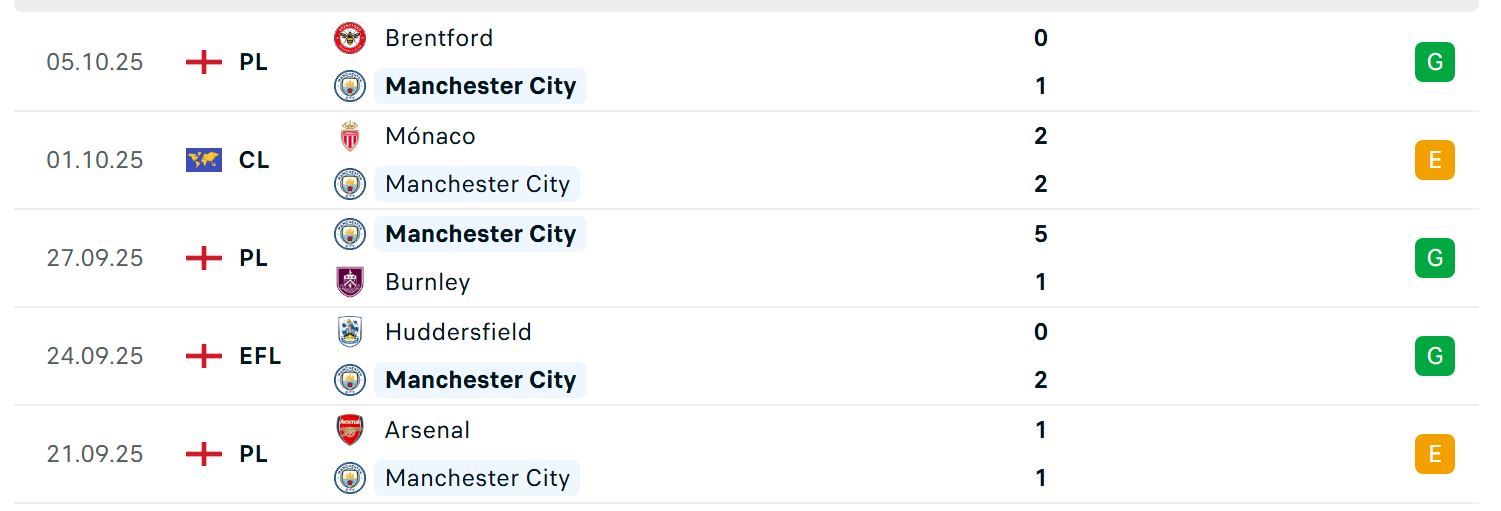1501x511 pixels.
Task: Click green G badge for Burnley match
Action: (1435, 258)
